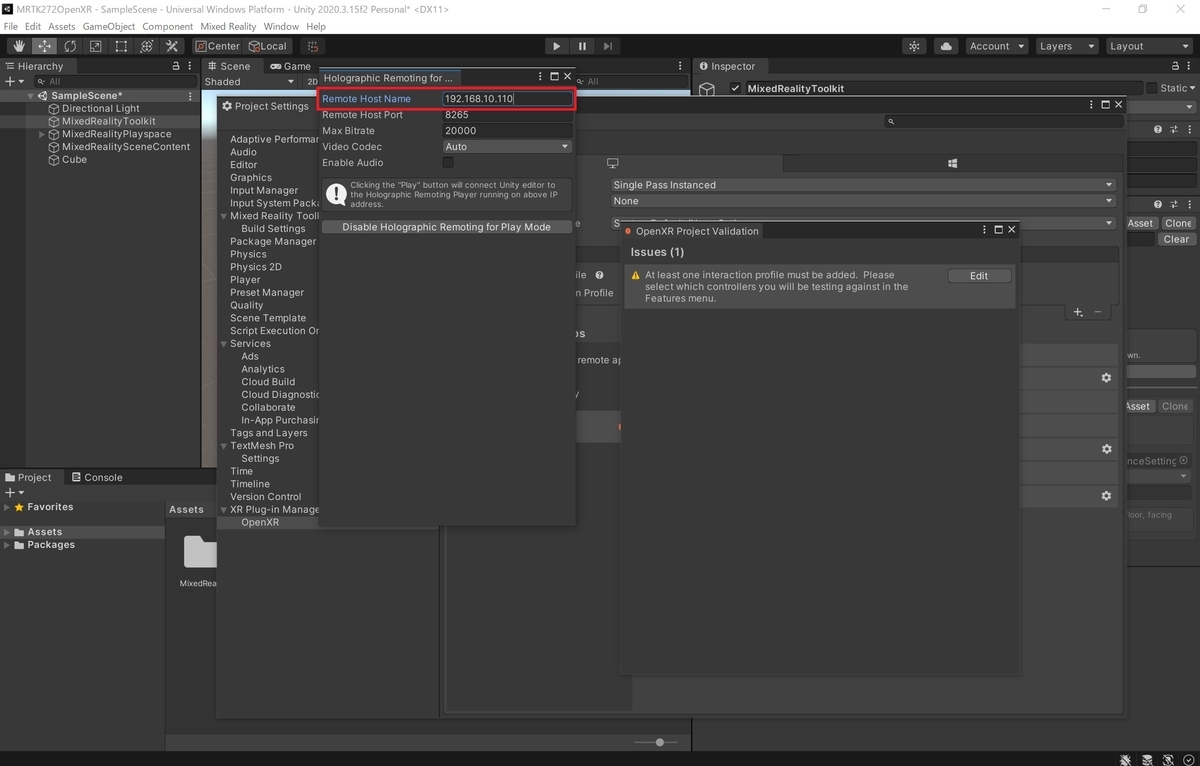Toggle Local handle rotation
Image resolution: width=1200 pixels, height=766 pixels.
(268, 46)
